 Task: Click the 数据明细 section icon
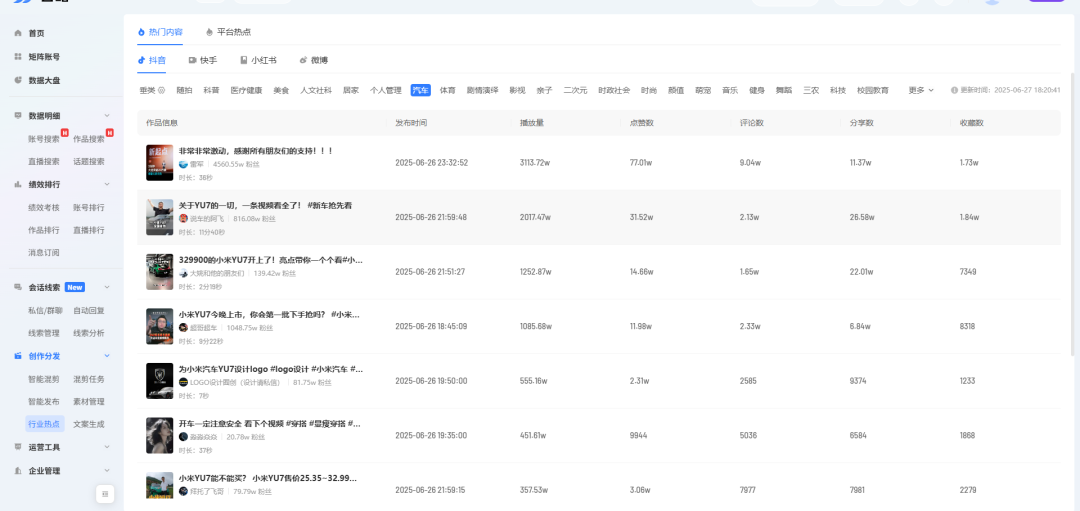pyautogui.click(x=18, y=115)
